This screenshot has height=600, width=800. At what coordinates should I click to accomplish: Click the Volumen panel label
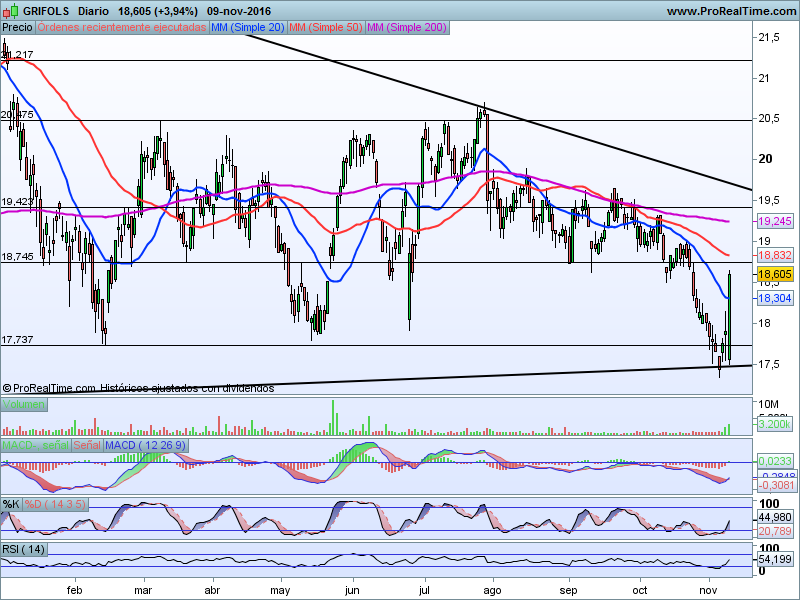24,405
